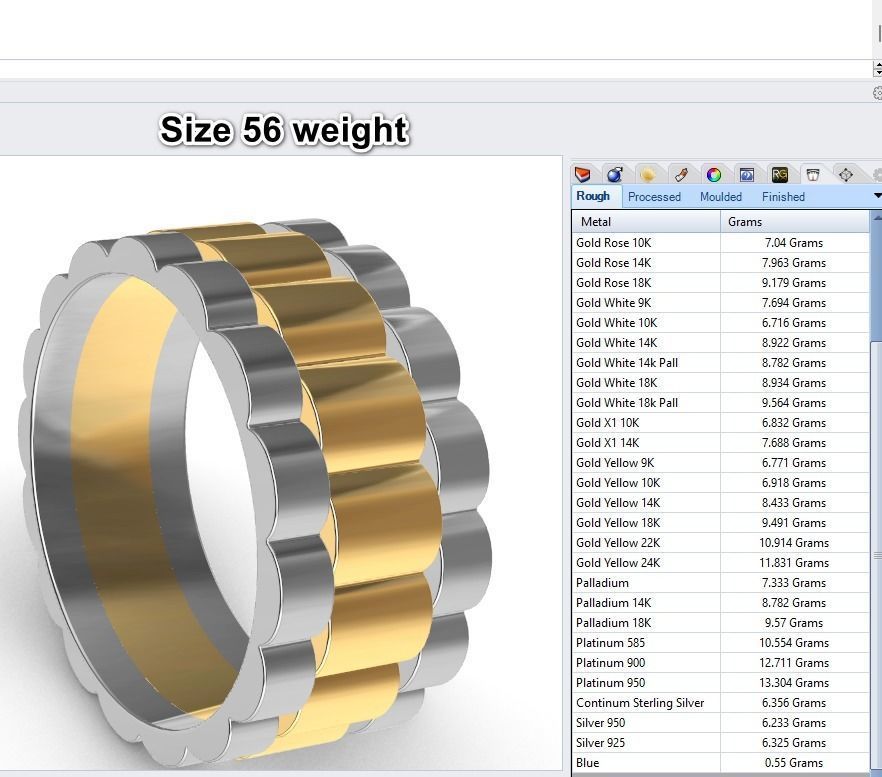The height and width of the screenshot is (777, 882).
Task: Click the 9.57 Grams value
Action: pos(794,623)
